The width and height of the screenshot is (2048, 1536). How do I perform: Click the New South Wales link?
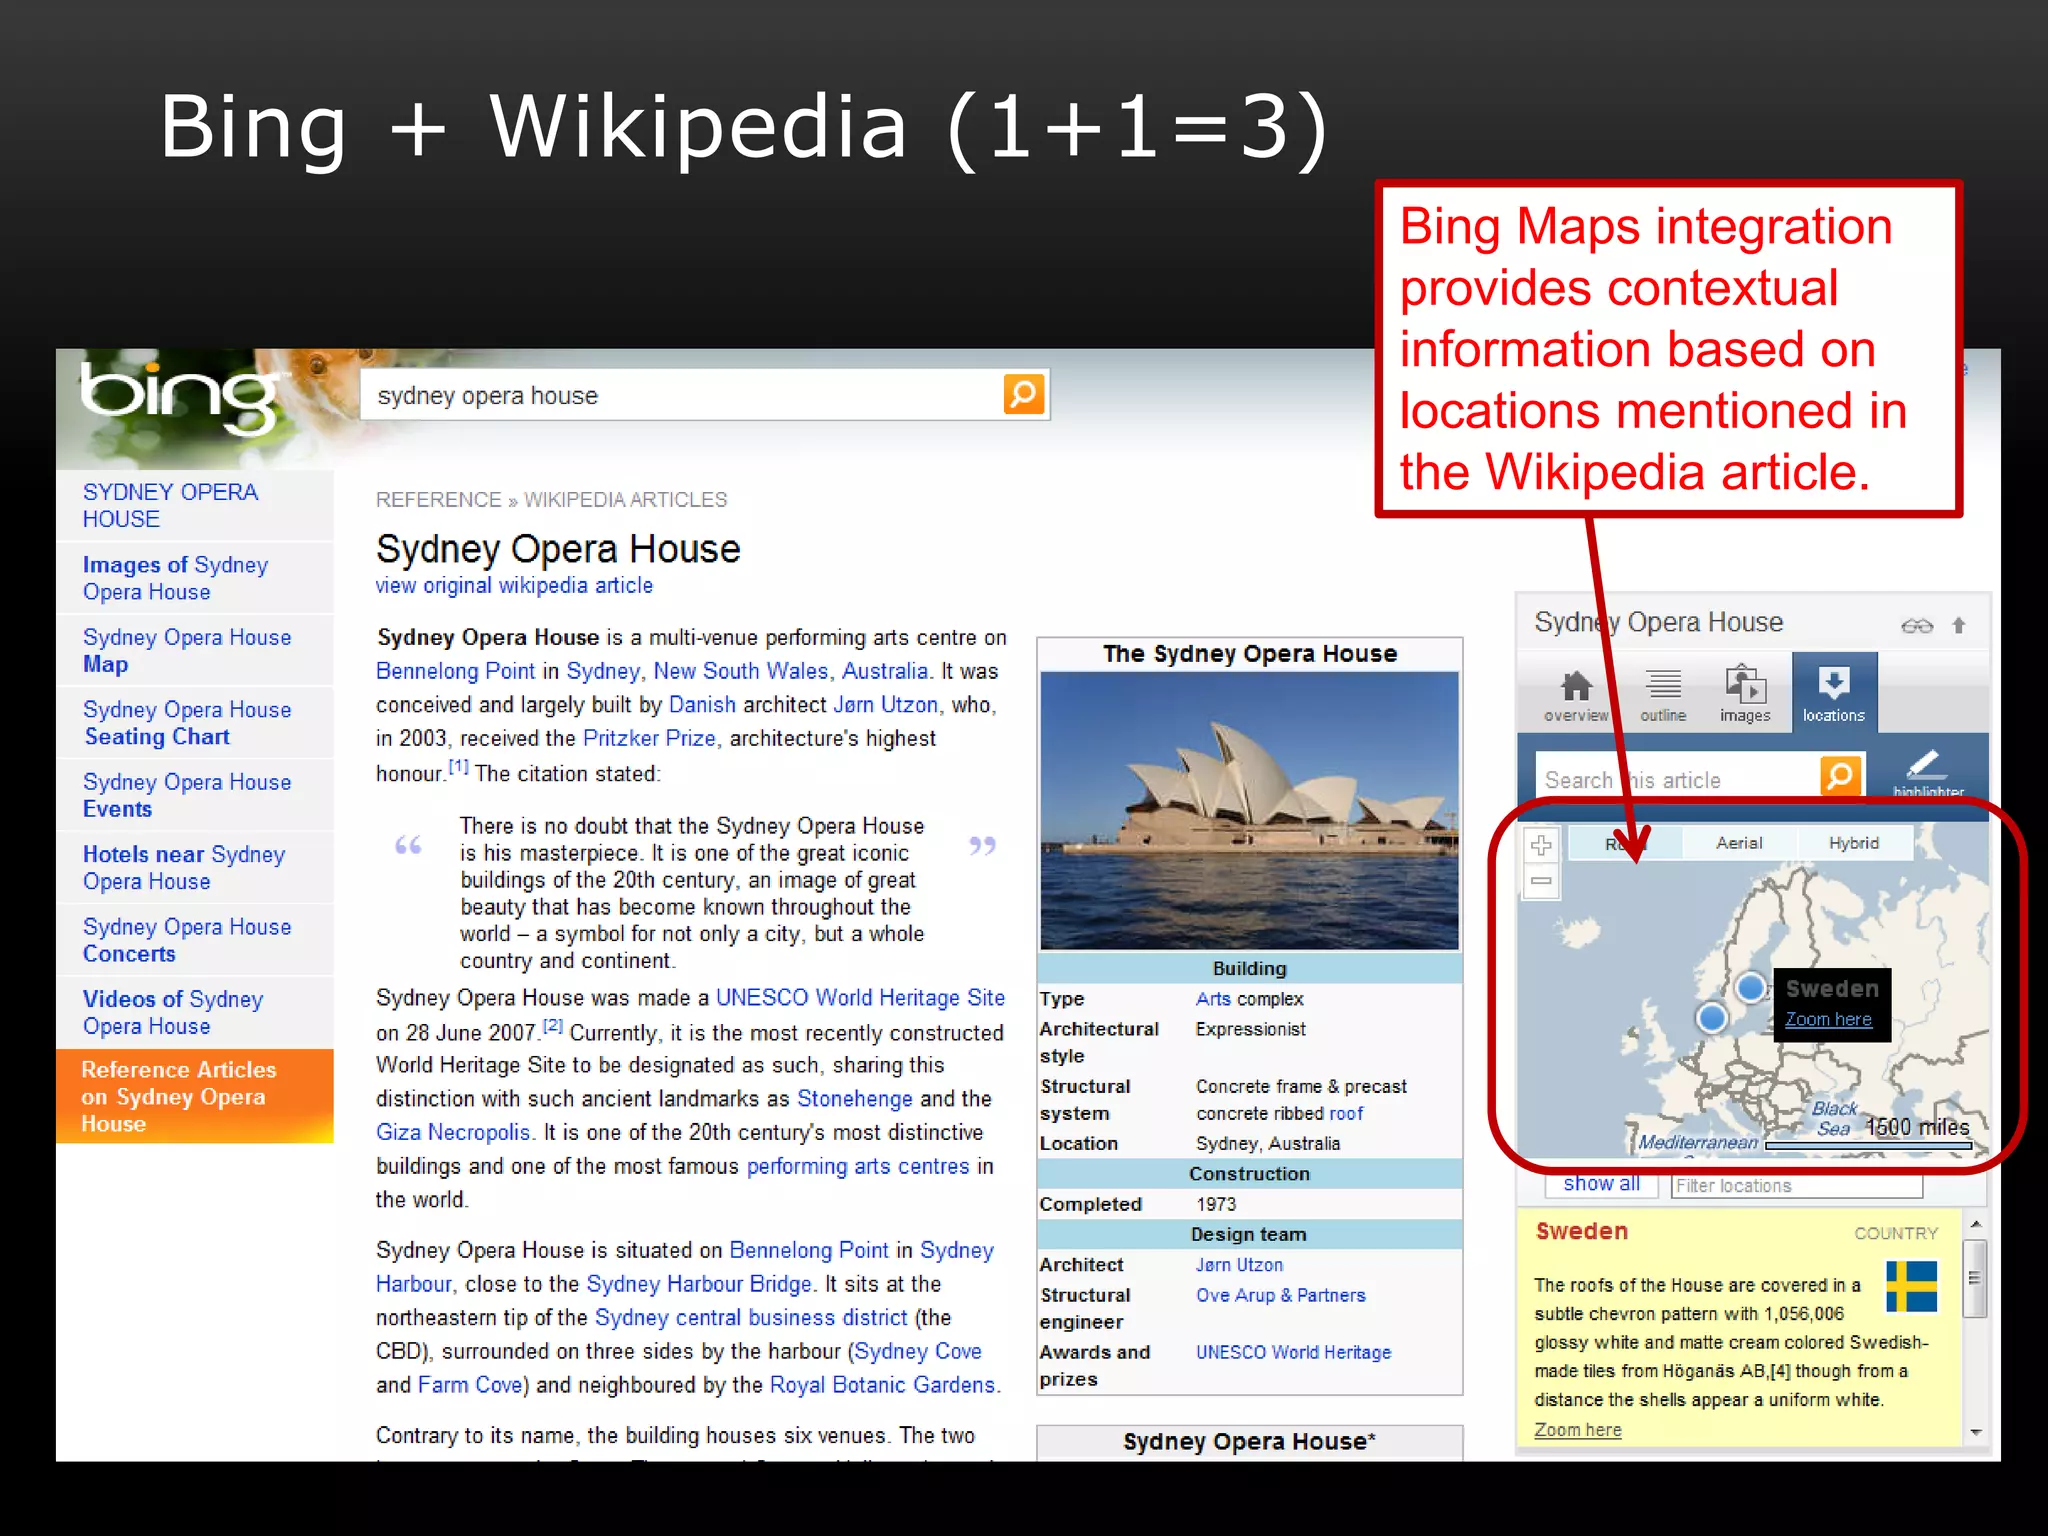tap(741, 671)
